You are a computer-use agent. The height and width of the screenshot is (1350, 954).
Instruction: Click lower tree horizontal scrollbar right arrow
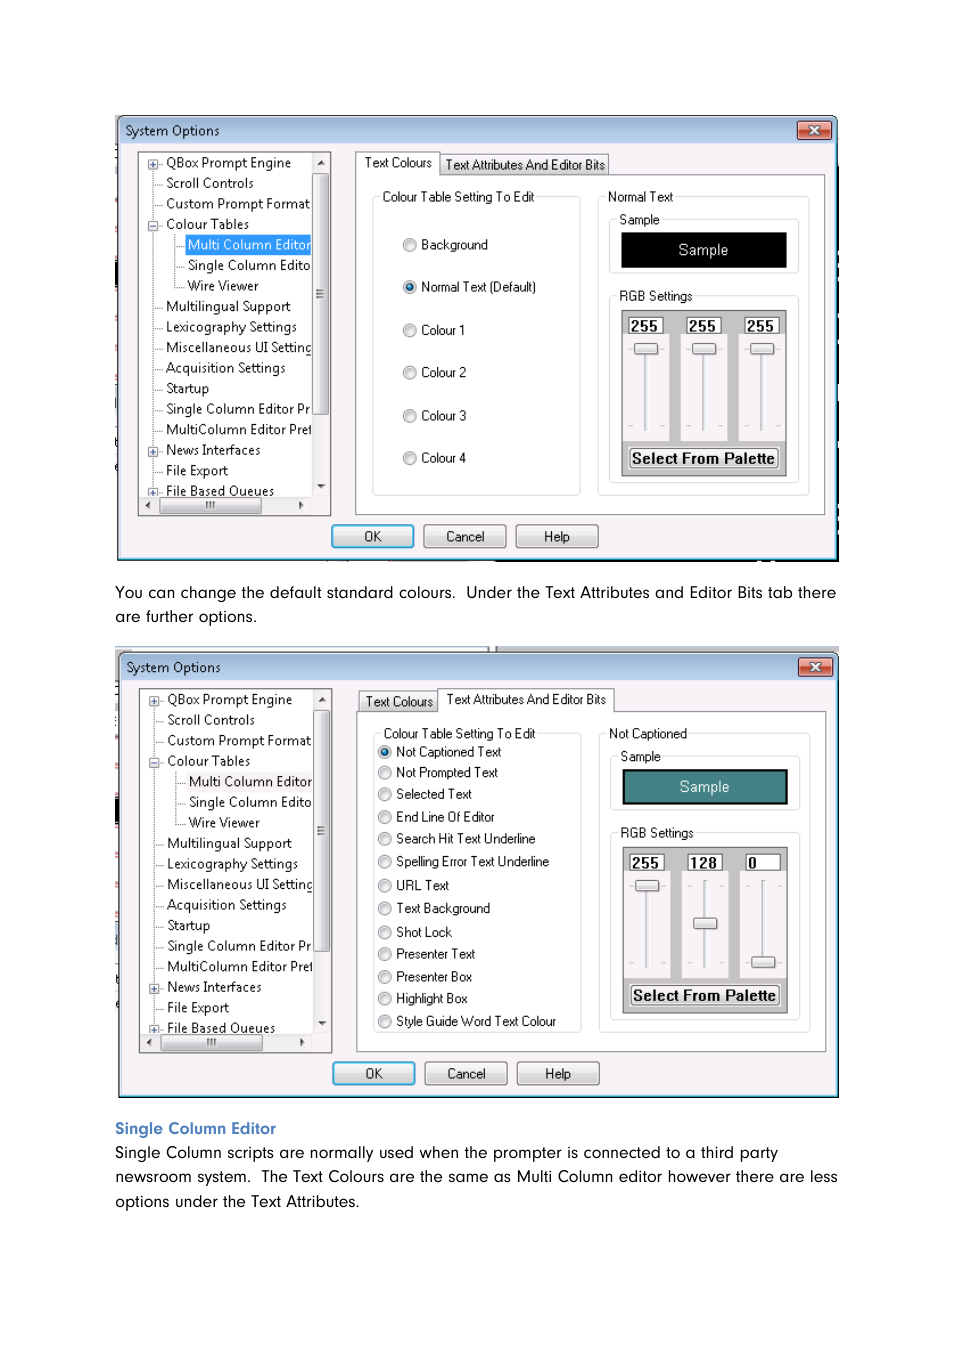(x=302, y=1042)
